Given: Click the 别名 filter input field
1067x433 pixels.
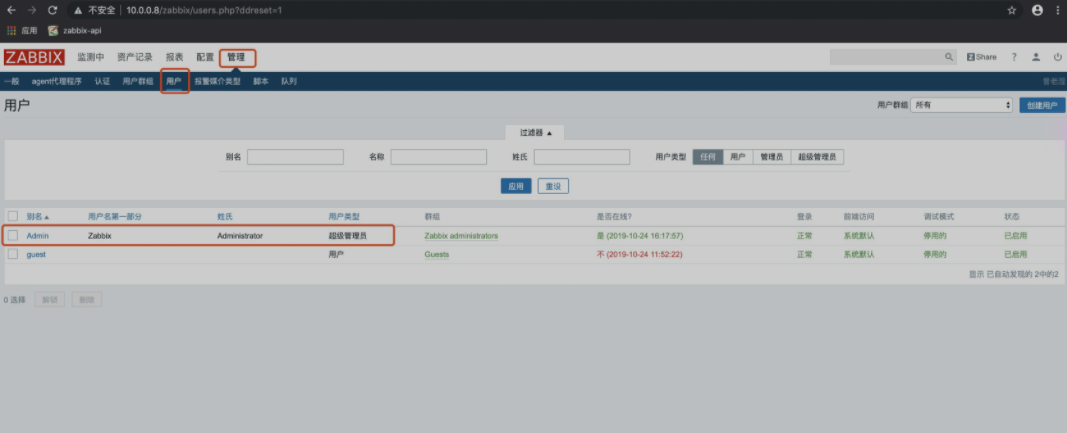Looking at the screenshot, I should click(295, 157).
